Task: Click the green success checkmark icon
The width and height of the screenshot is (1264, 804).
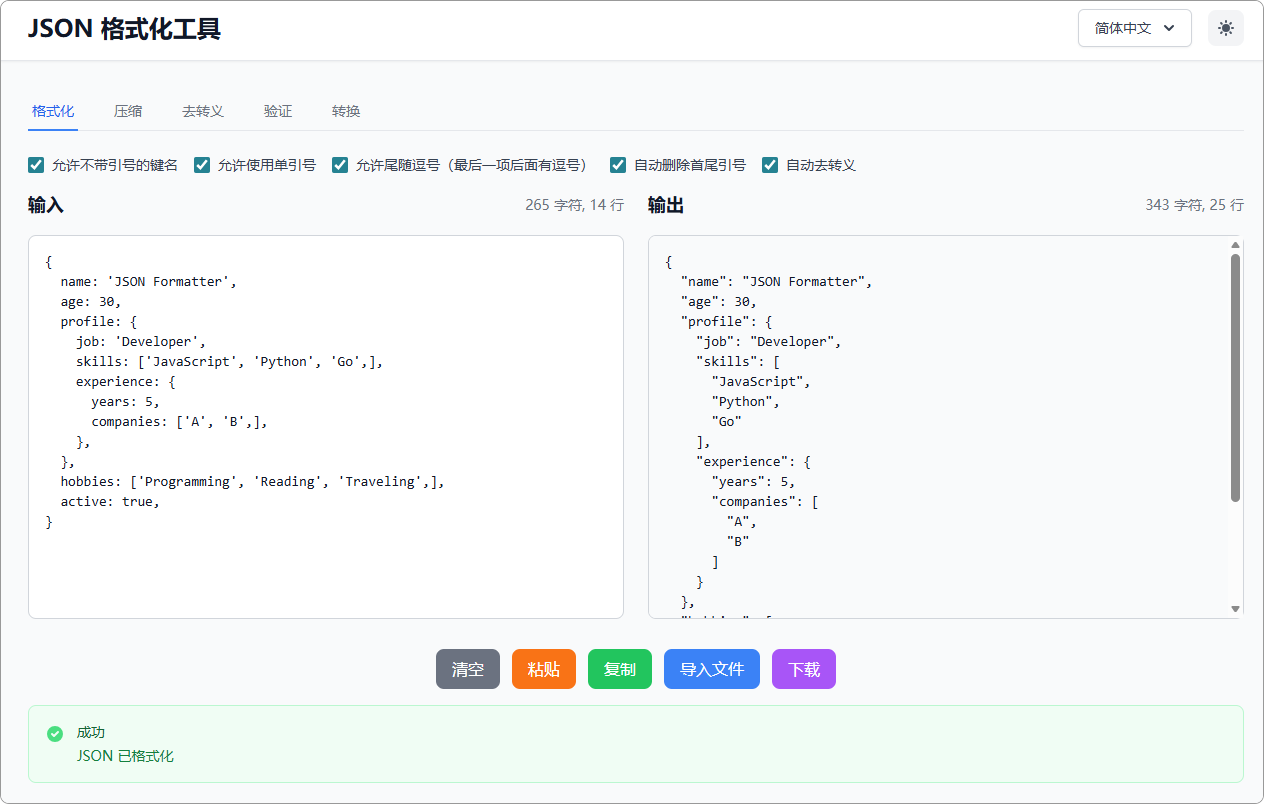Action: [55, 734]
